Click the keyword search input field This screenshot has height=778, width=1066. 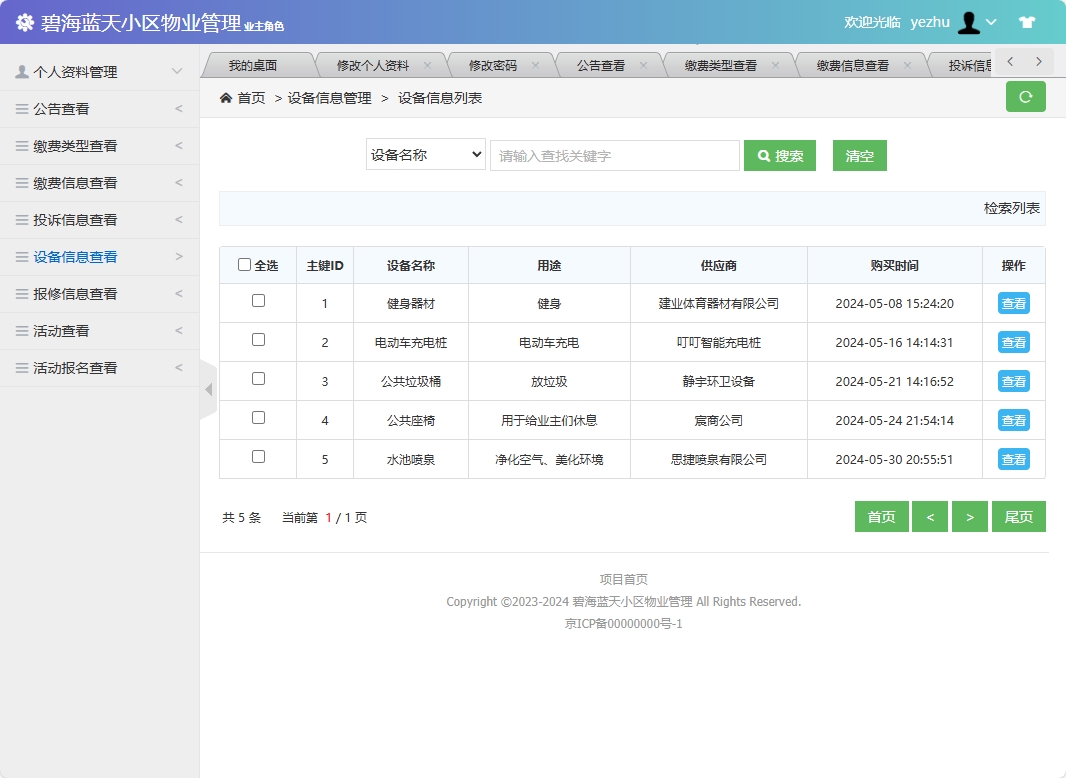click(x=613, y=154)
